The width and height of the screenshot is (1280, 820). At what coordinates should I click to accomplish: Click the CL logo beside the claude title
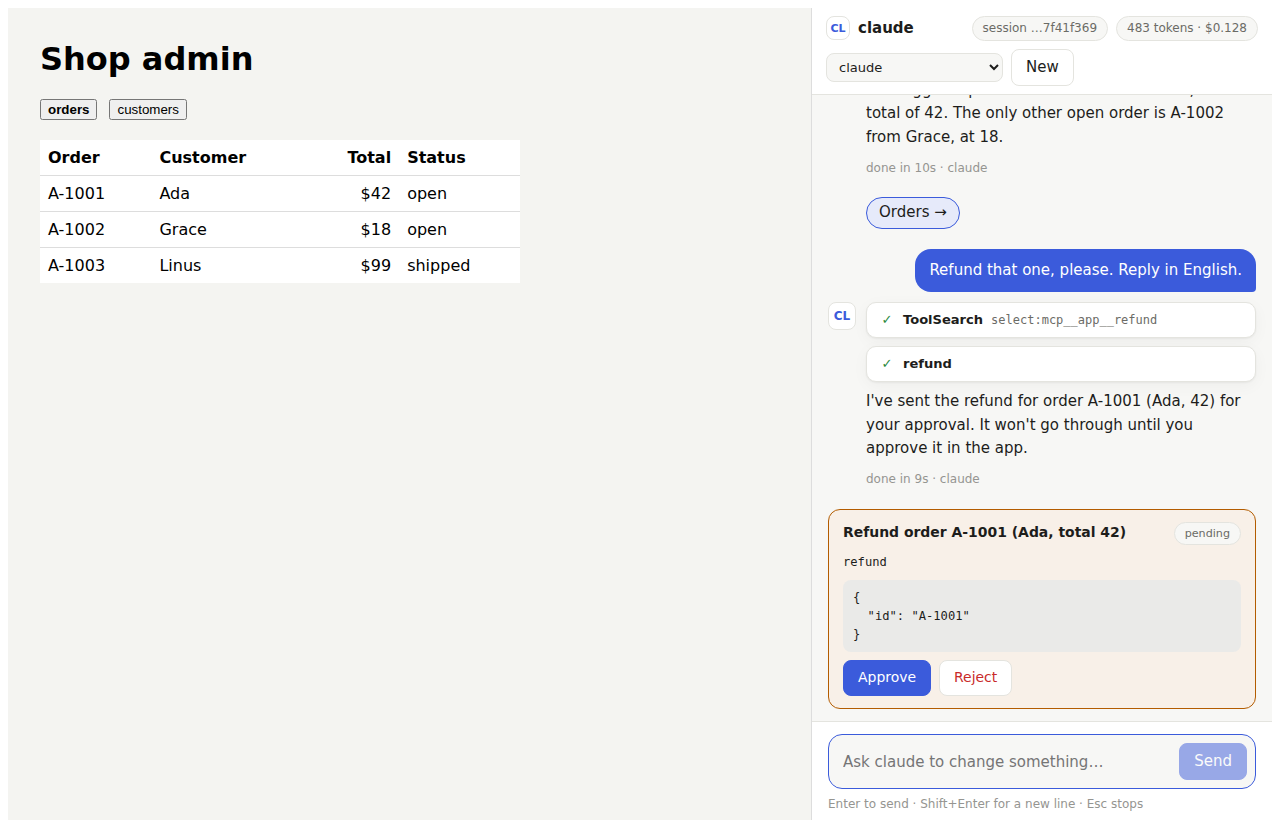click(x=838, y=28)
